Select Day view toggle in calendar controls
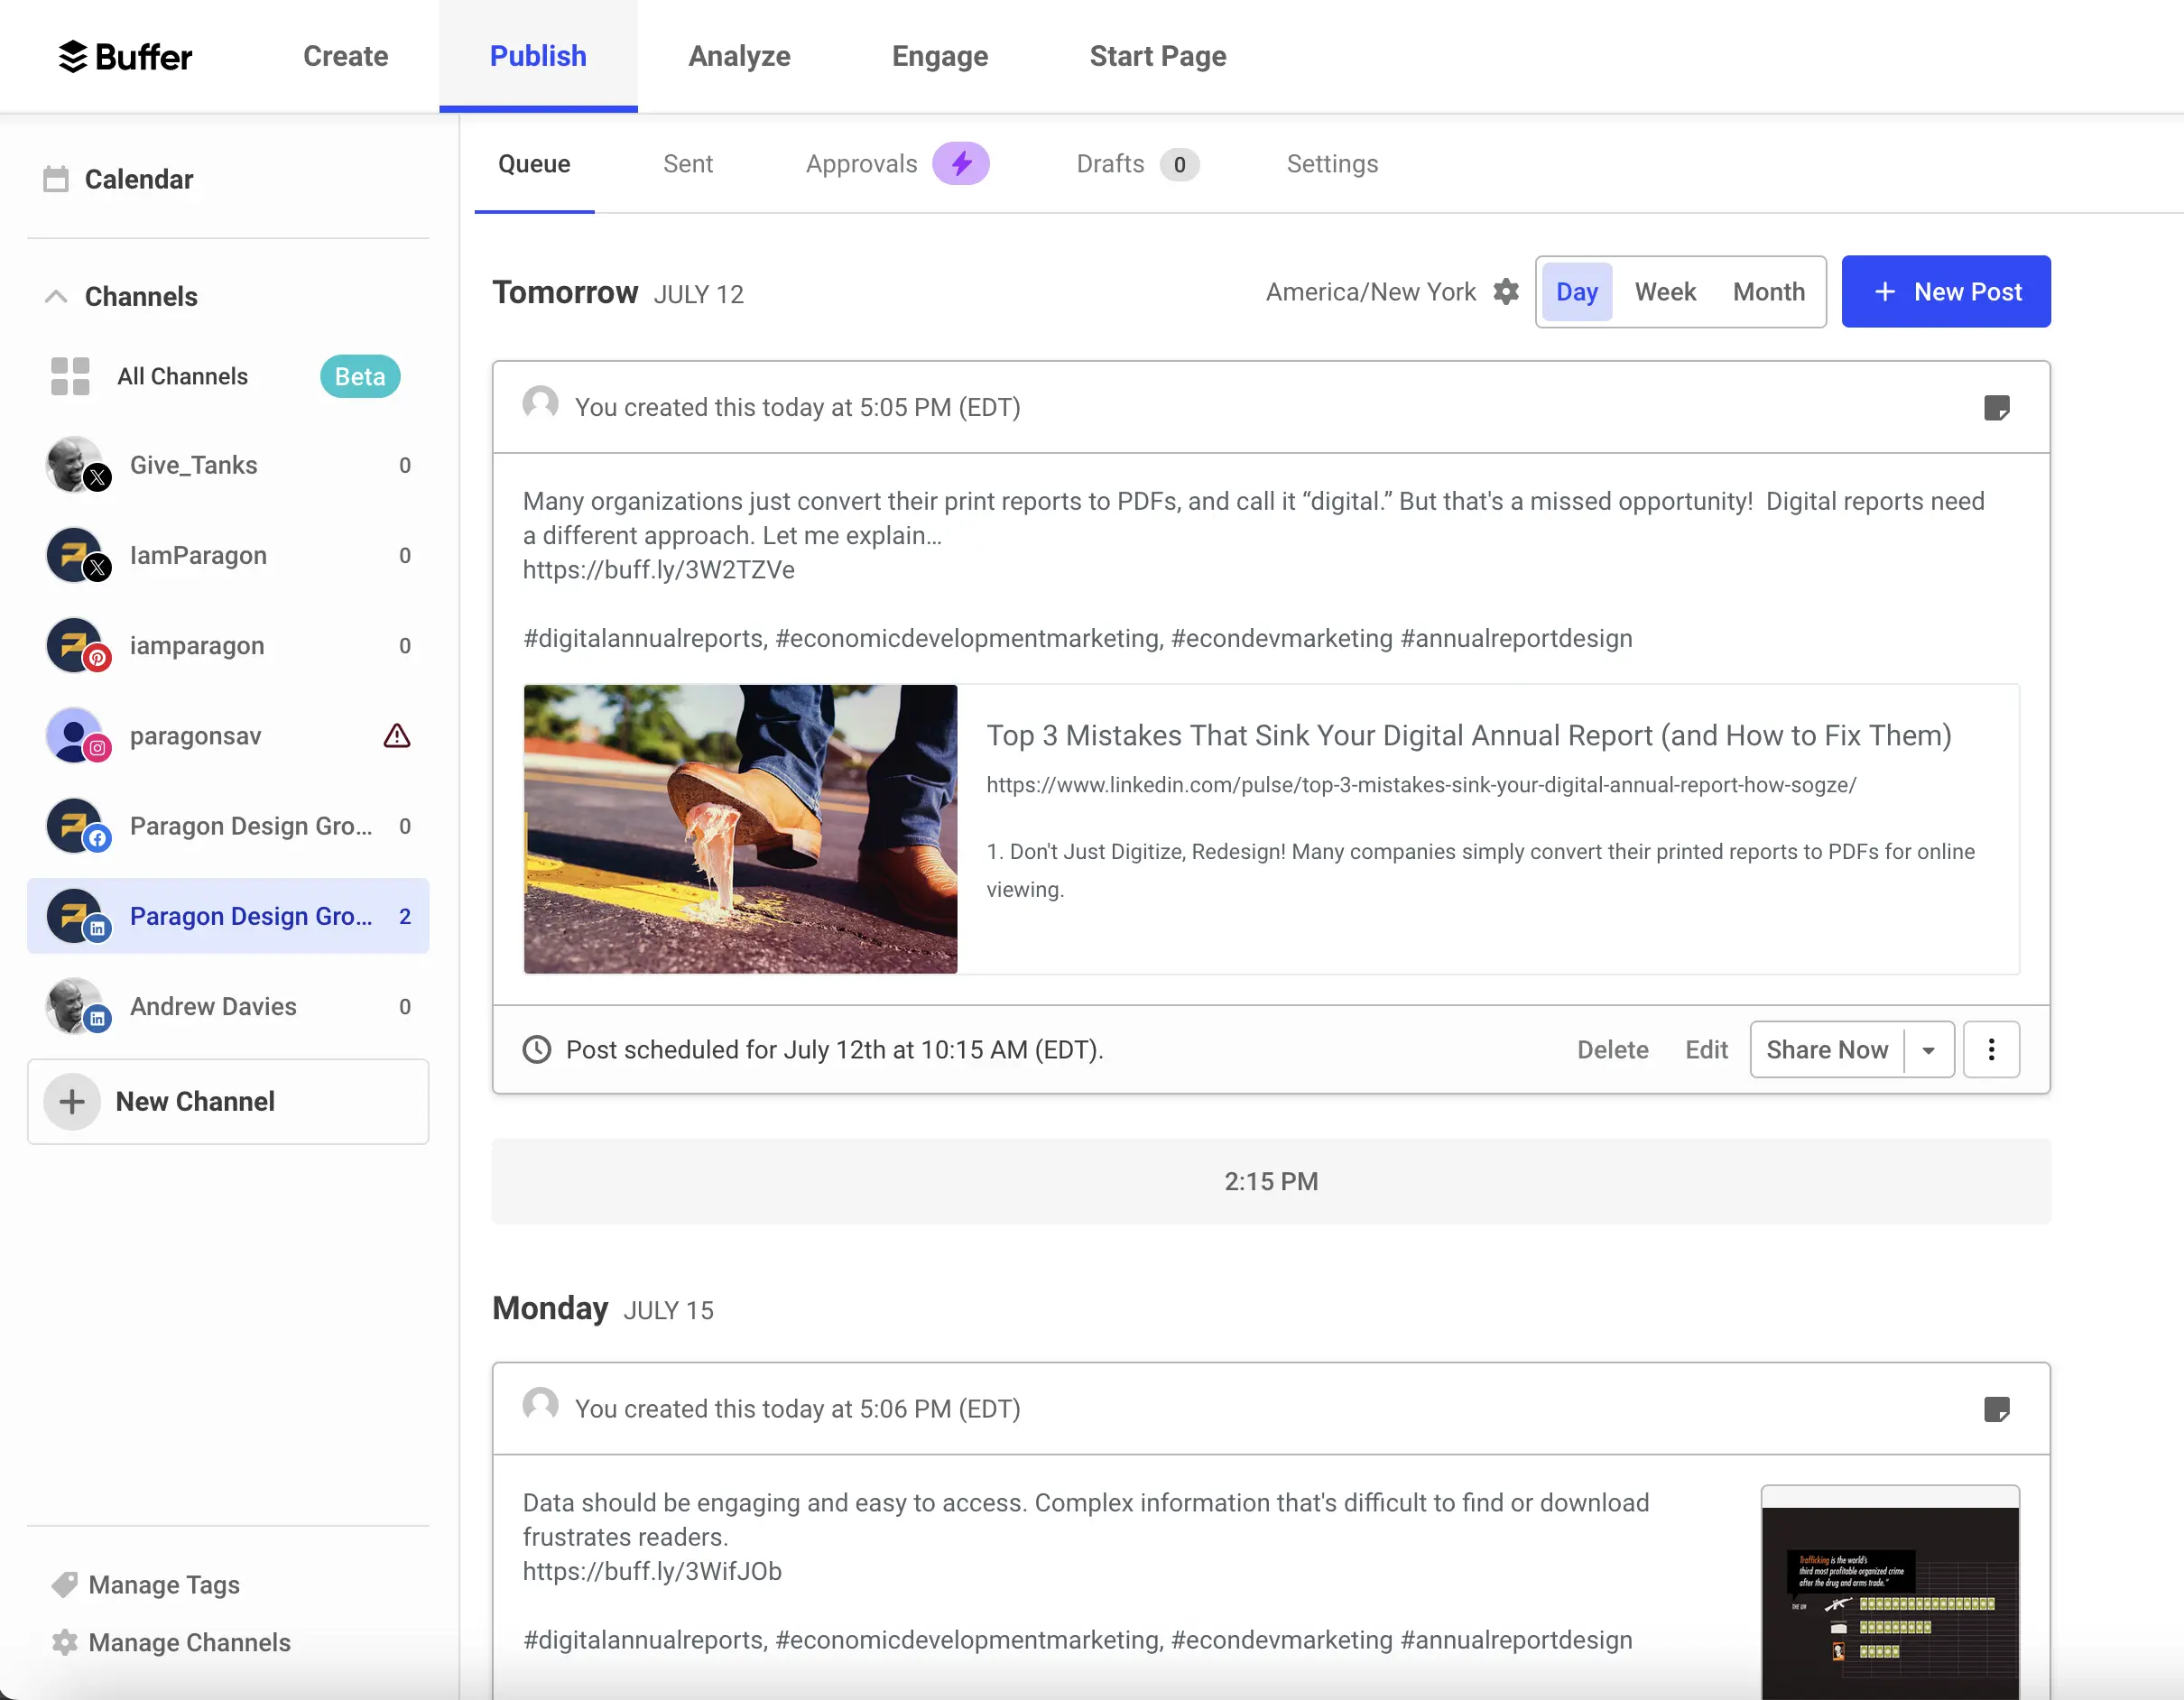The height and width of the screenshot is (1700, 2184). pos(1576,291)
